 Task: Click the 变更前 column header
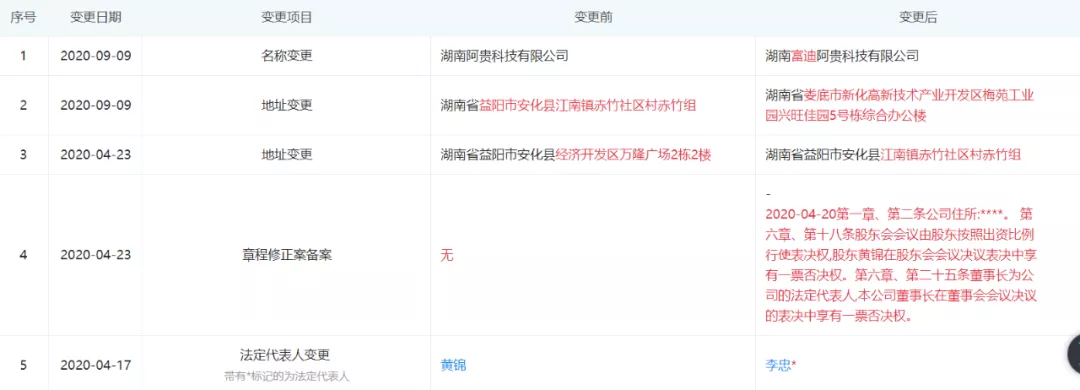pyautogui.click(x=593, y=18)
